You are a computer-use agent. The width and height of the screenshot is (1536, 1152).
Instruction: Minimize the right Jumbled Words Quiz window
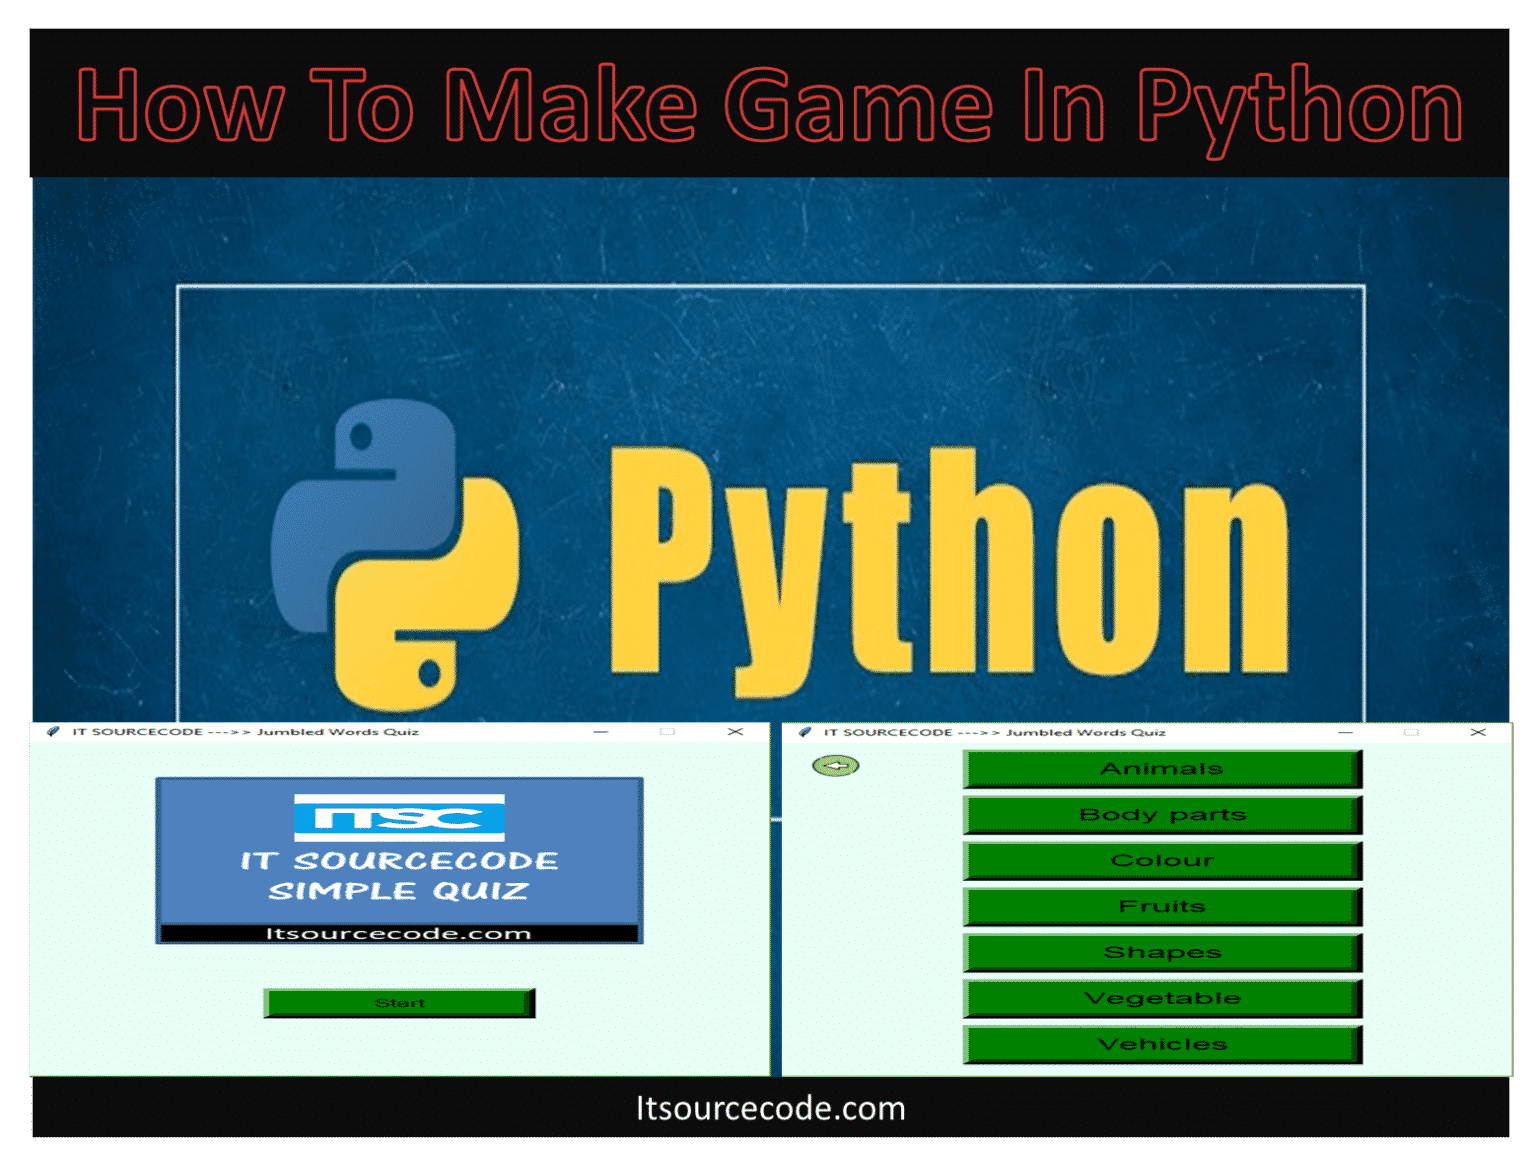1345,732
